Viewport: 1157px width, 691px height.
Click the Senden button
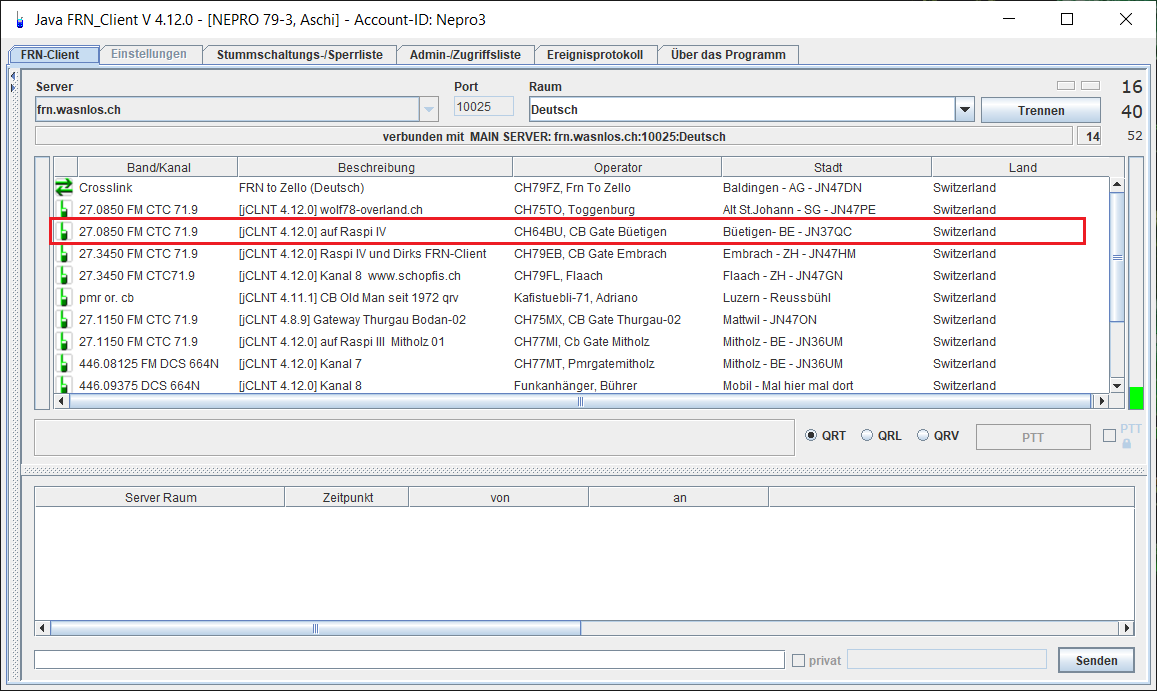tap(1096, 661)
